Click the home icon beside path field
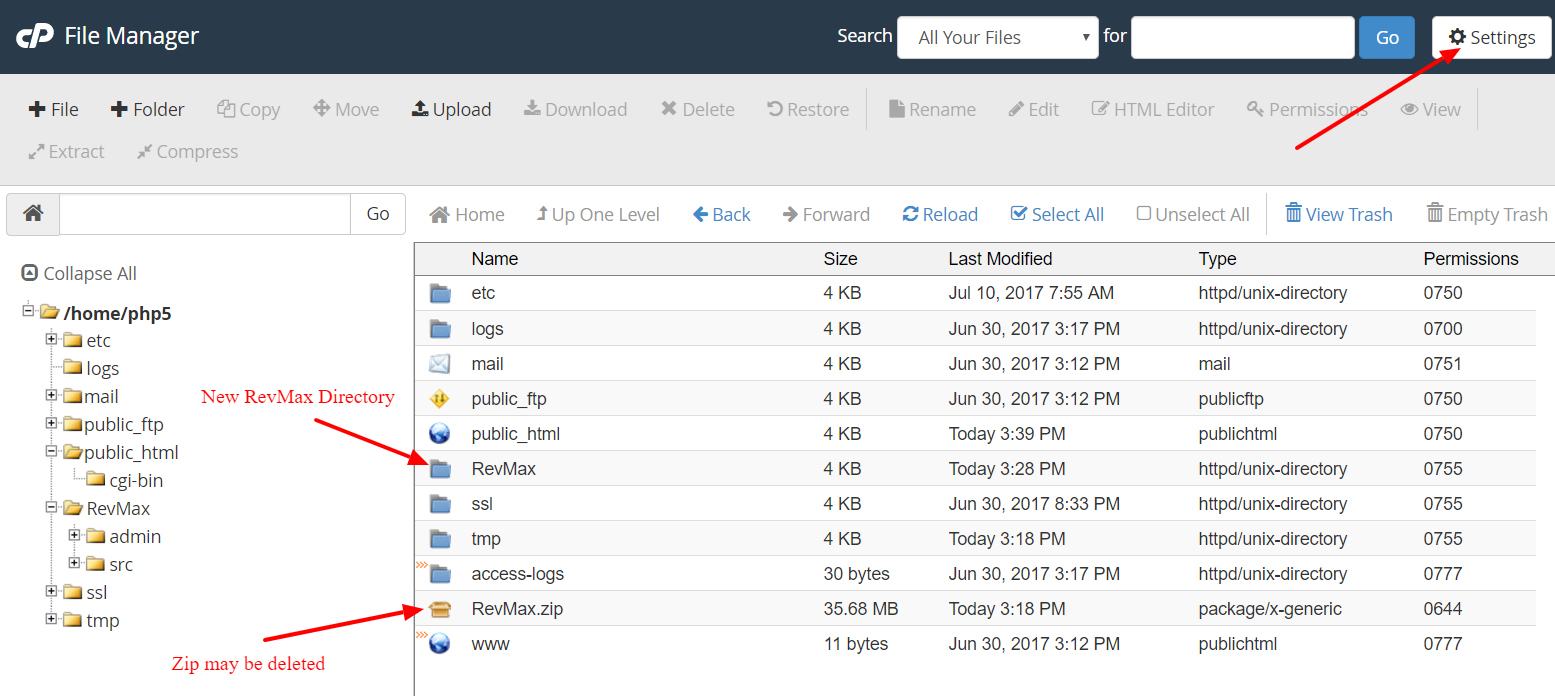Viewport: 1555px width, 696px height. 33,214
